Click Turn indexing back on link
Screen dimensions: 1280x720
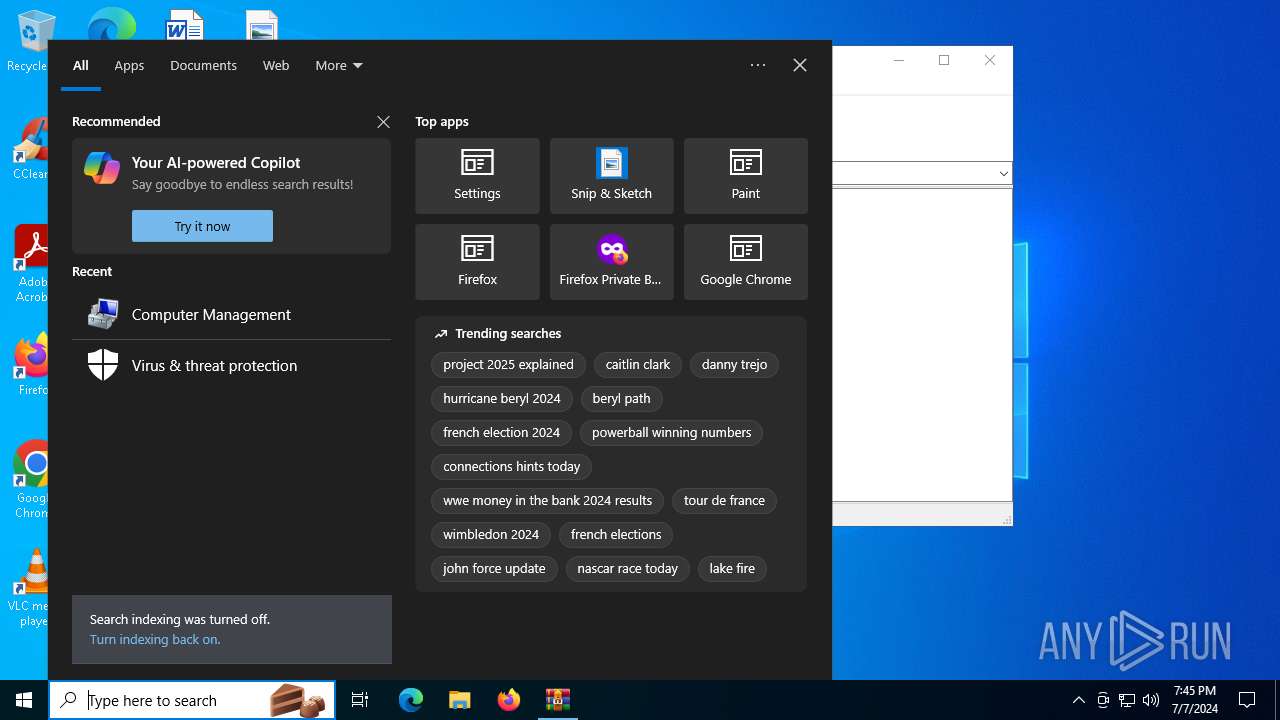coord(155,639)
